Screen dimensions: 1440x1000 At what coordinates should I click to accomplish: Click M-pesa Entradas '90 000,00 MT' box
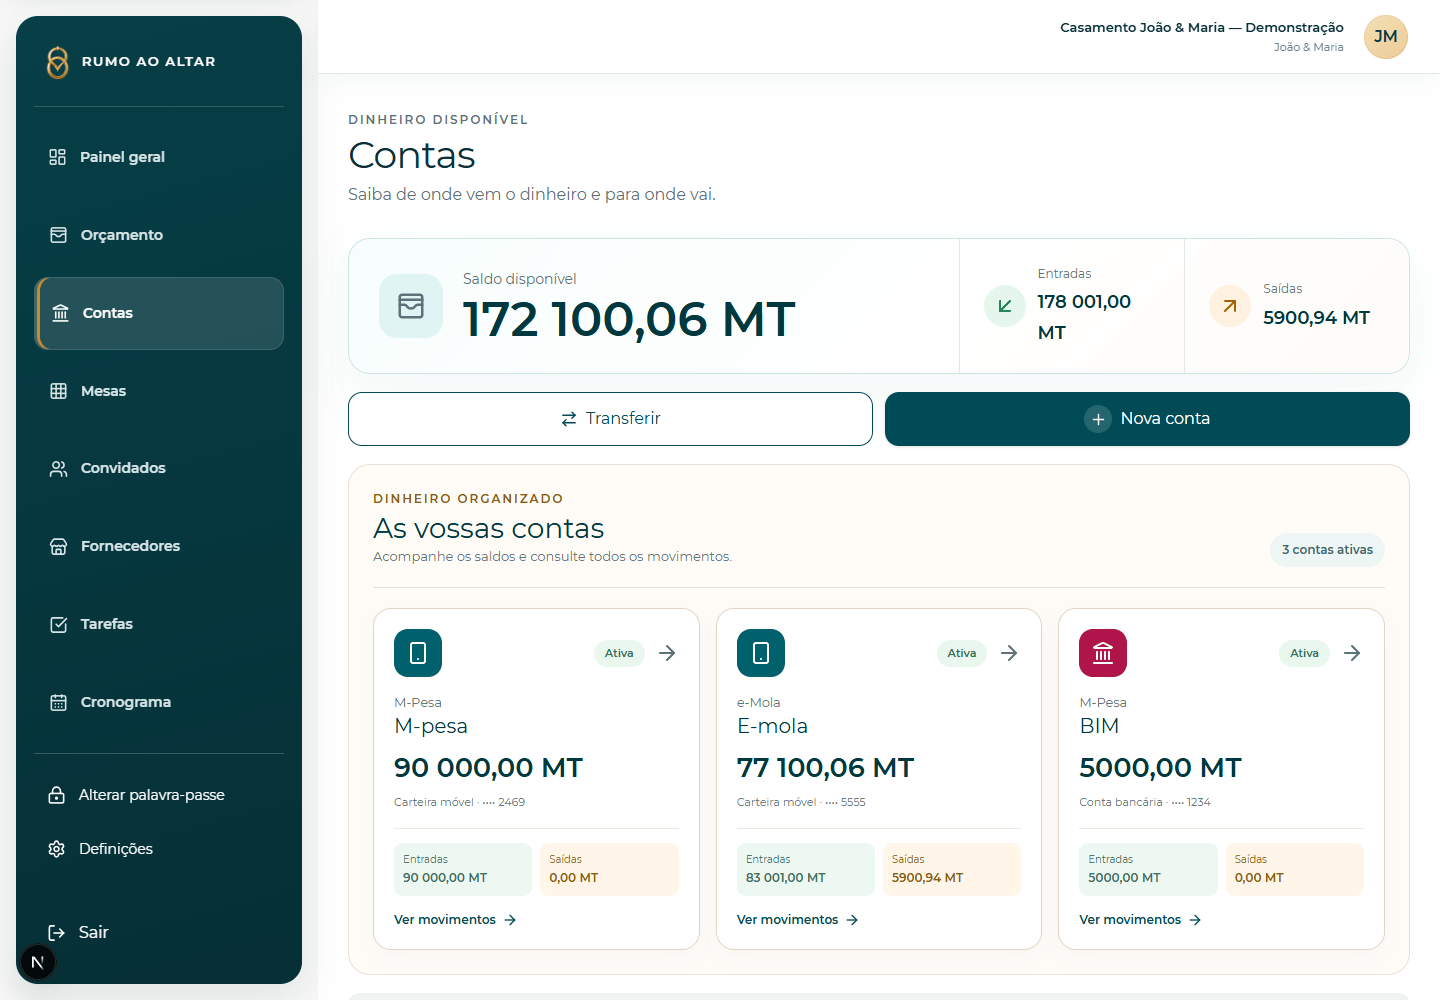click(463, 869)
